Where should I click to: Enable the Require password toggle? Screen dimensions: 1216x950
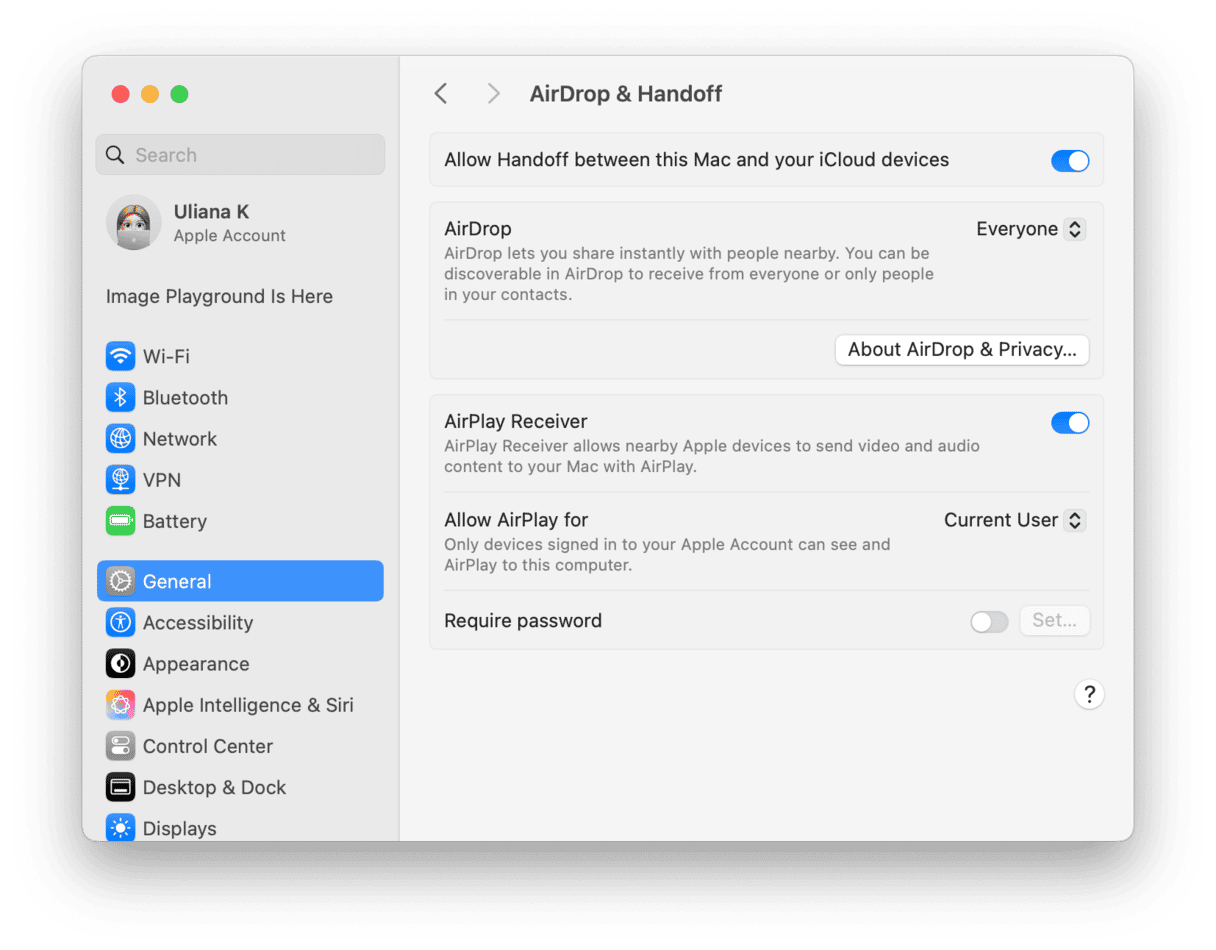989,622
